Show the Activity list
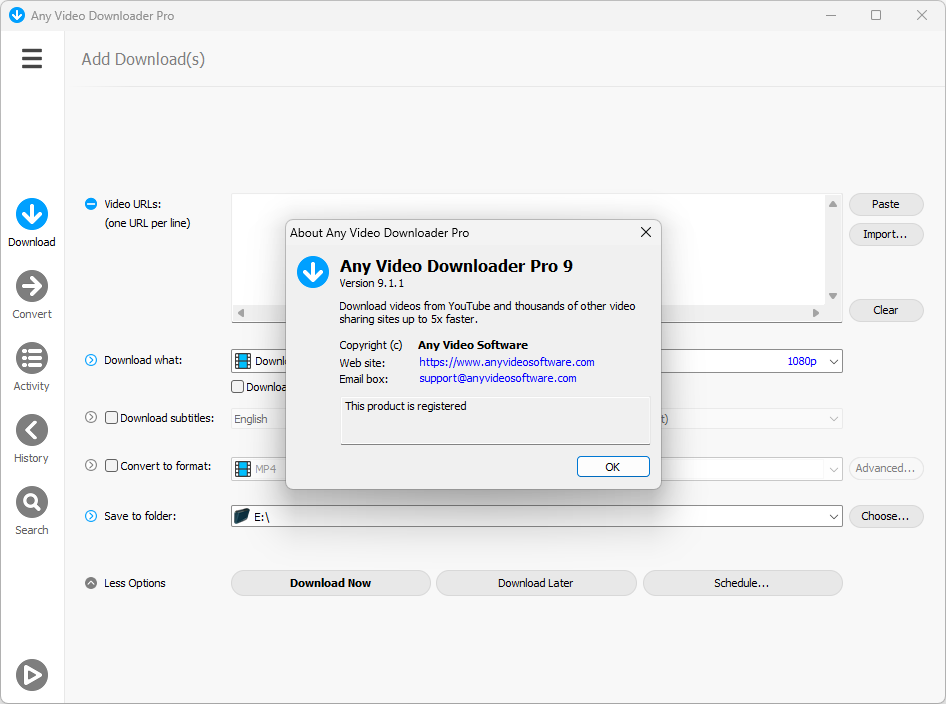This screenshot has height=704, width=946. coord(32,367)
